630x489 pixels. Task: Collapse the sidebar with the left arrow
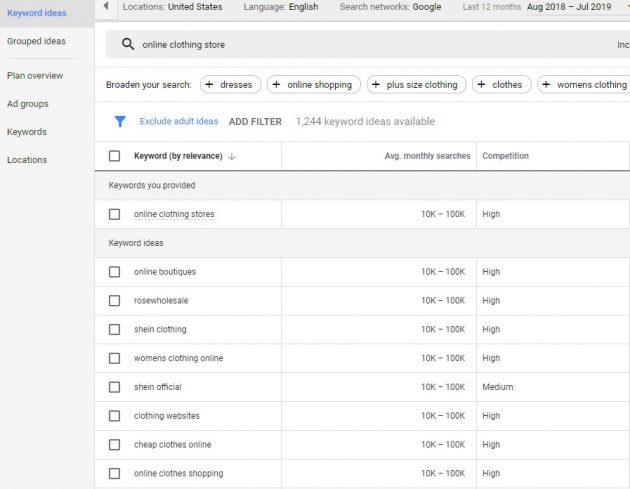106,6
